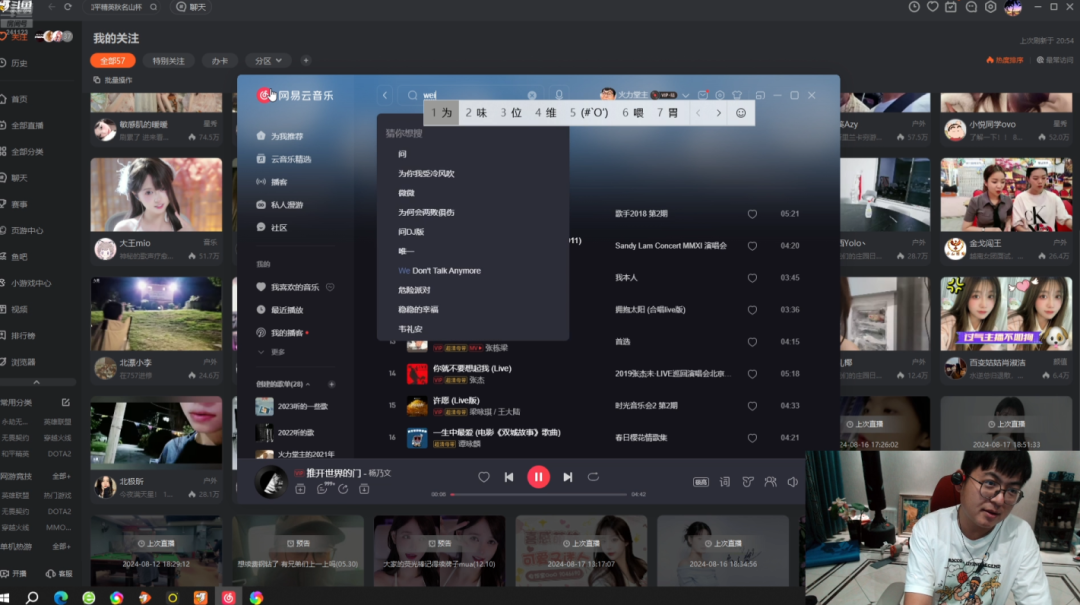Like the 03:45 song from 我本人
This screenshot has width=1080, height=605.
[752, 278]
